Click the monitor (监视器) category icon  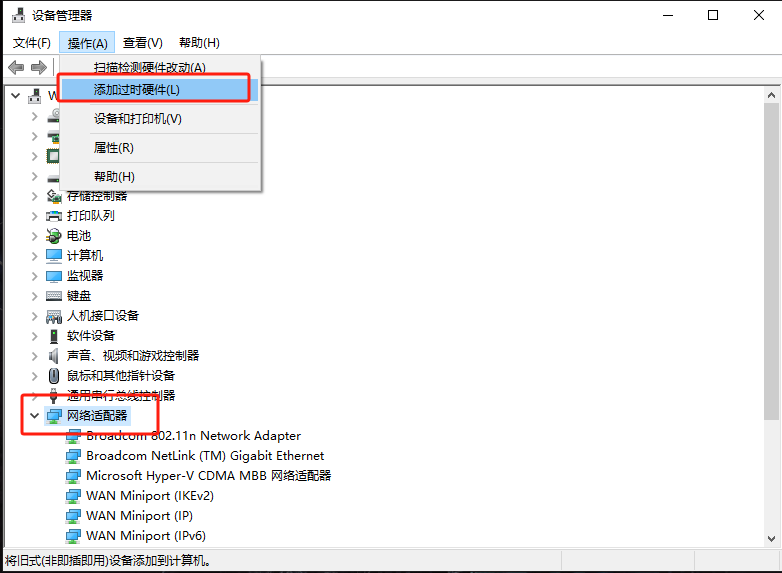coord(54,276)
